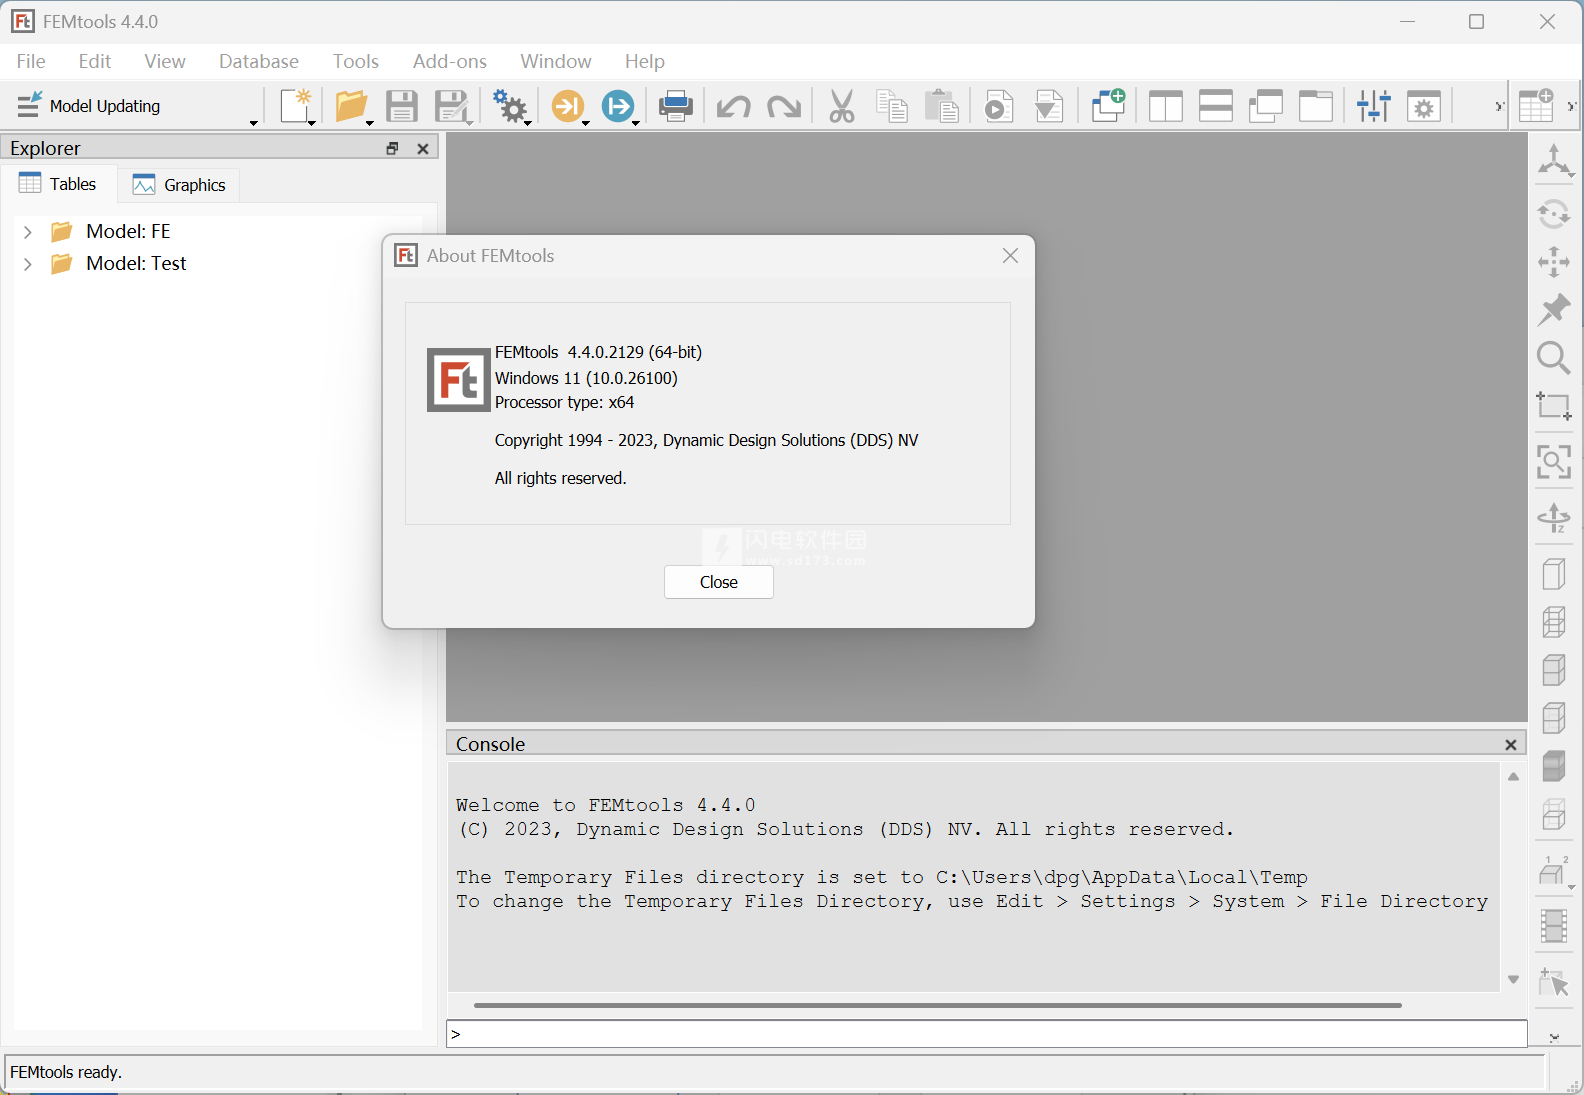Select the rotate view tool
1584x1095 pixels.
1554,214
